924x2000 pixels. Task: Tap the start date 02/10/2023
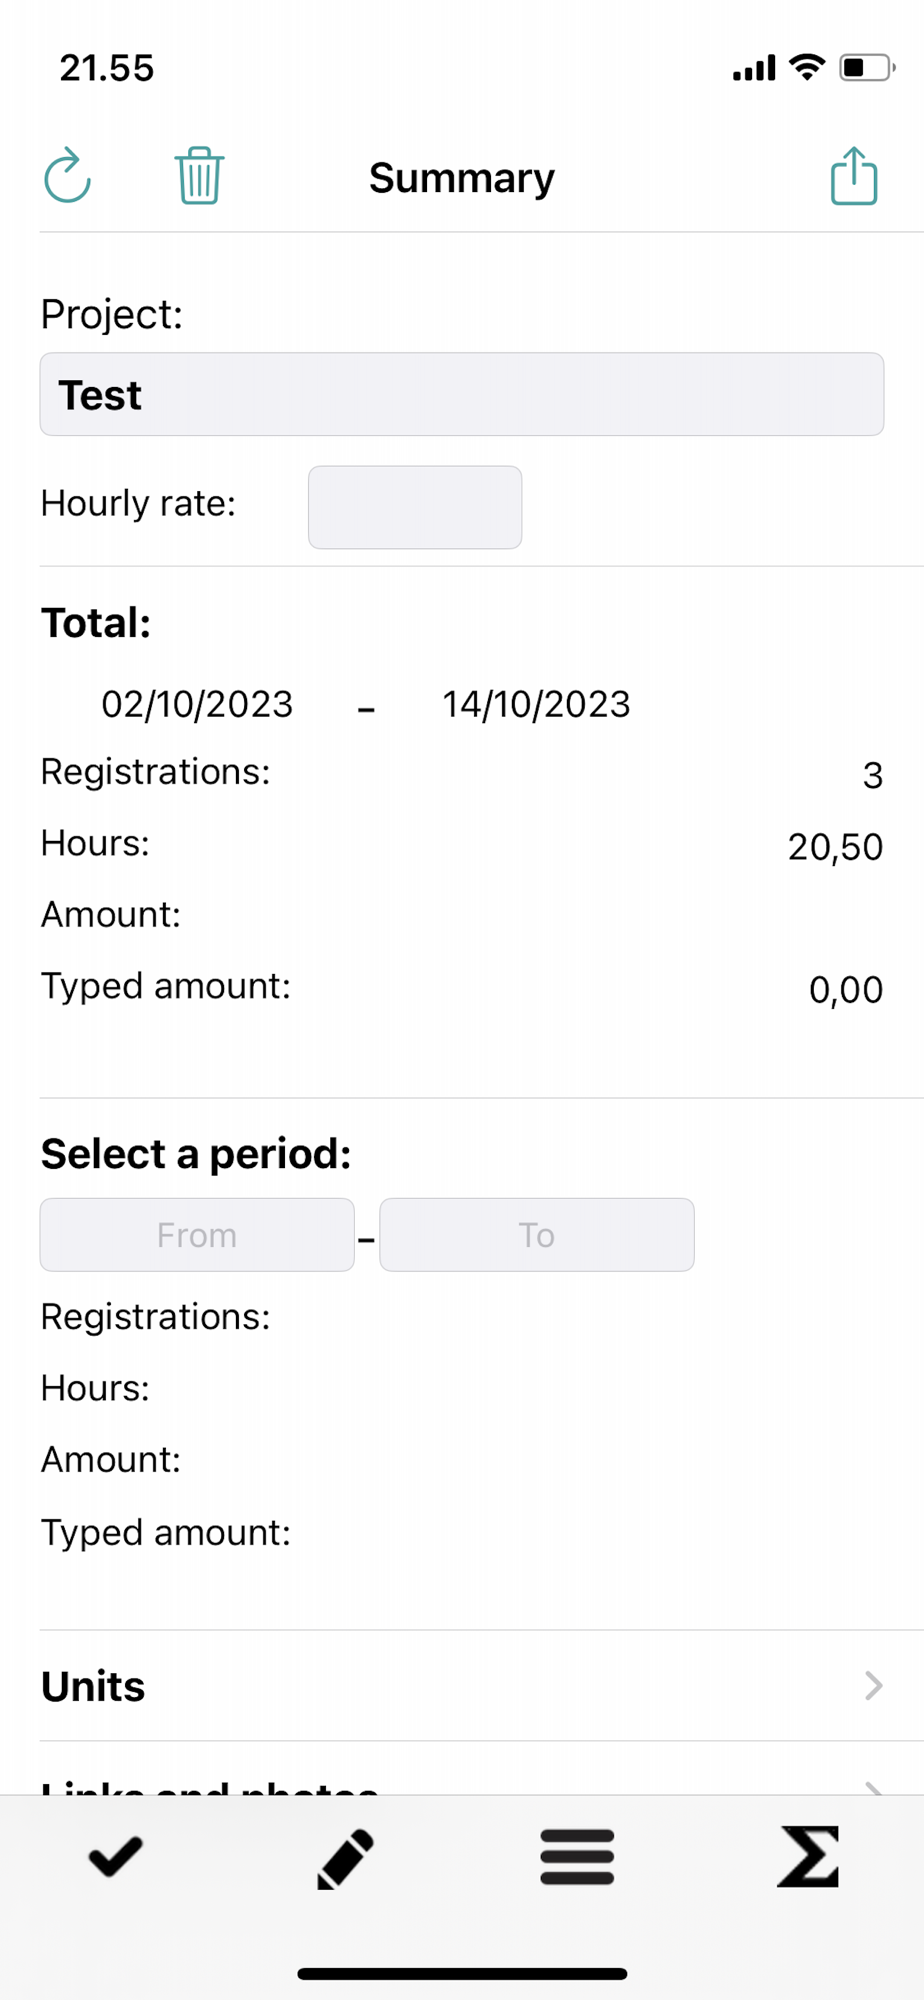[x=197, y=704]
